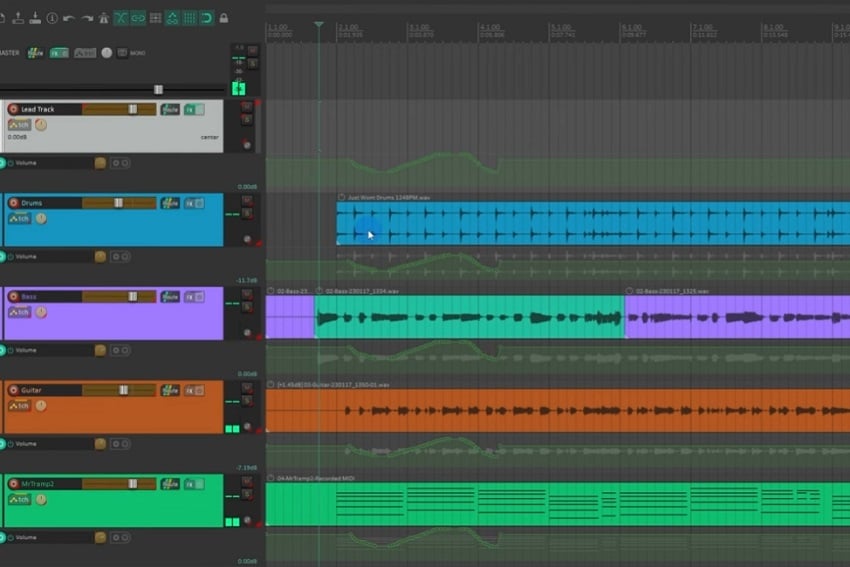850x567 pixels.
Task: Select the orange Guitar audio clip
Action: click(x=558, y=410)
